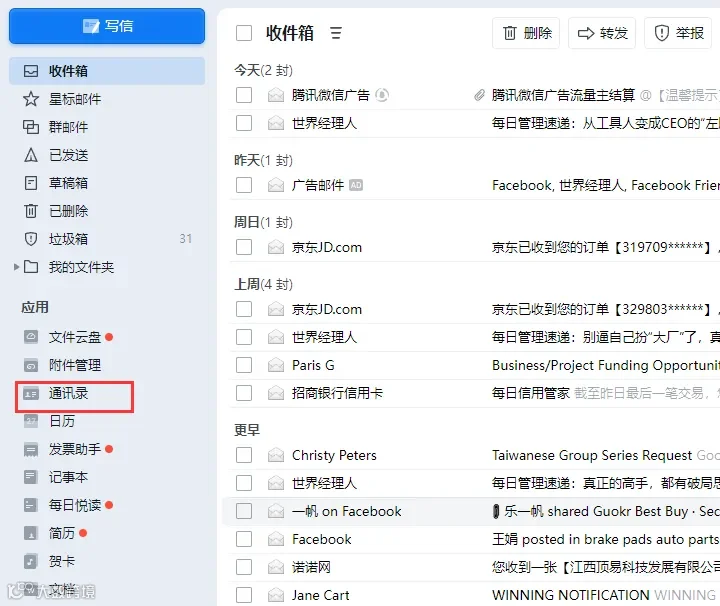720x606 pixels.
Task: Collapse the 周日(1 封) group header
Action: coord(264,223)
